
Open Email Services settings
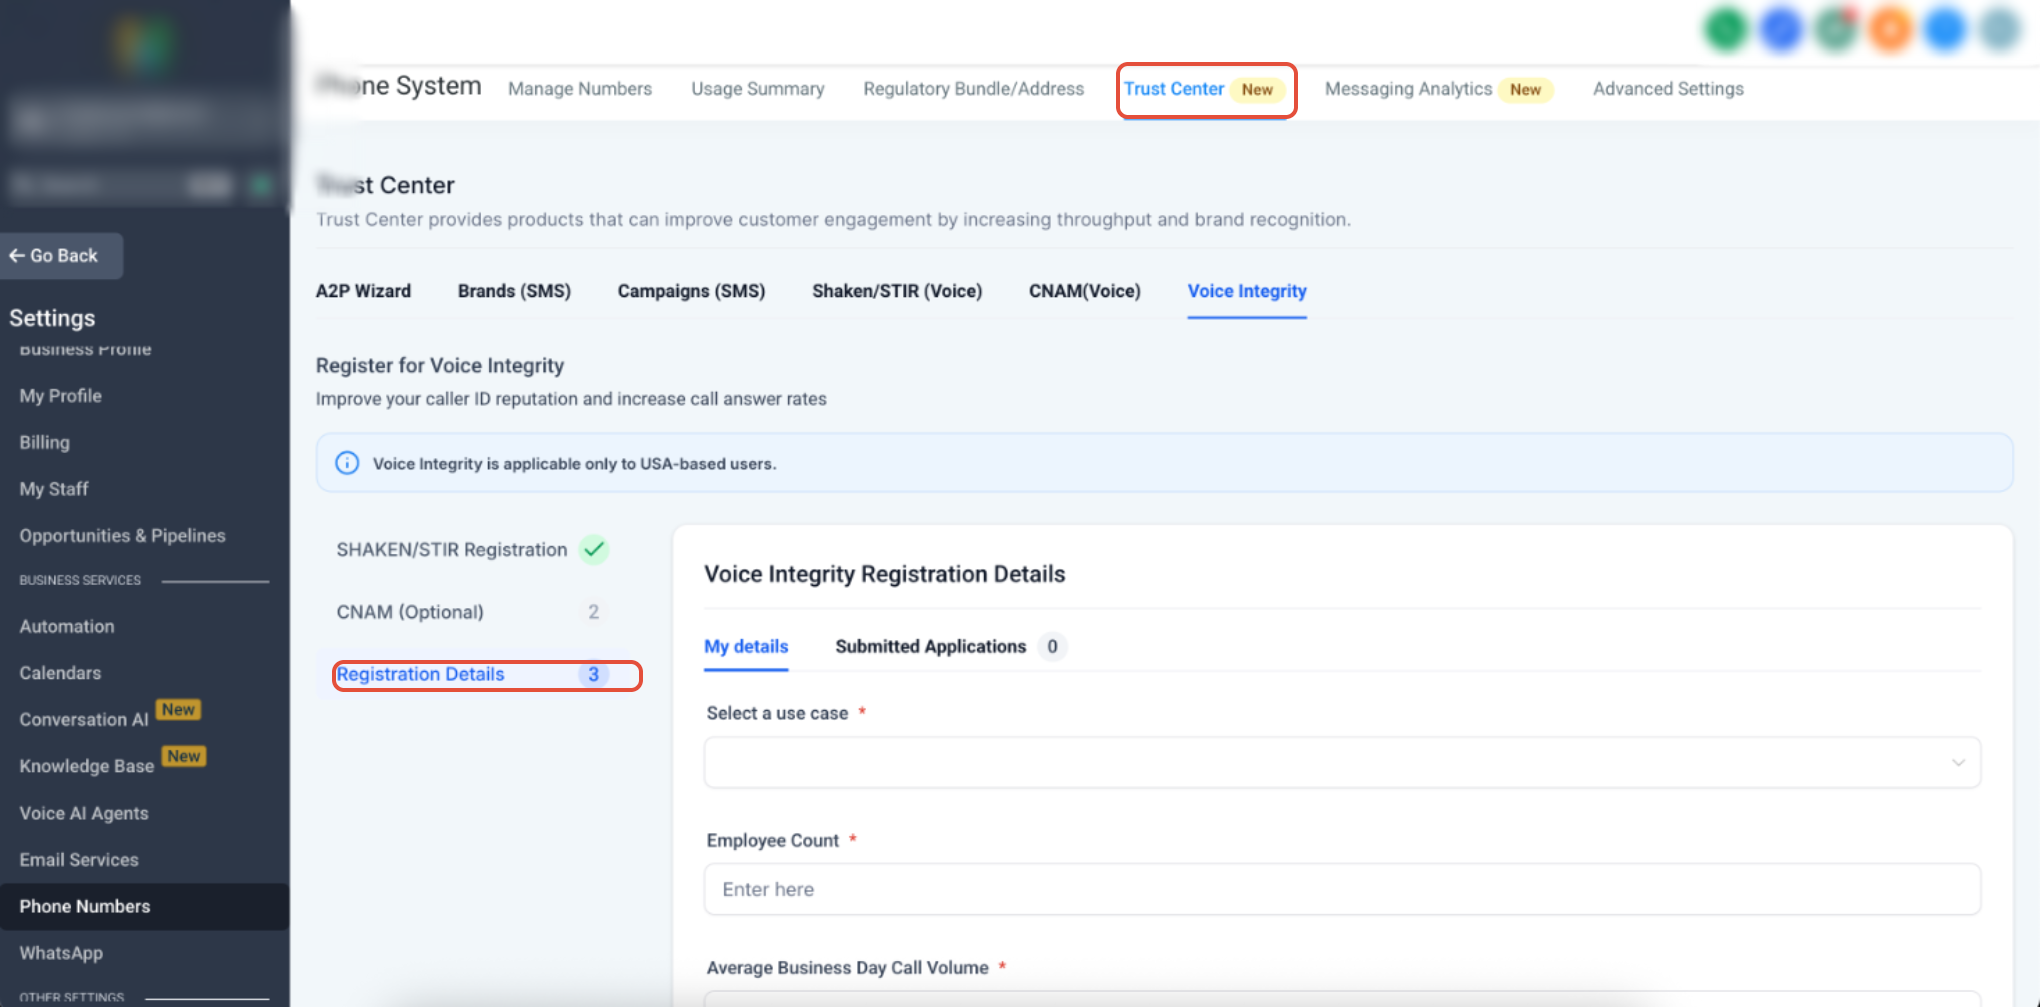click(79, 860)
